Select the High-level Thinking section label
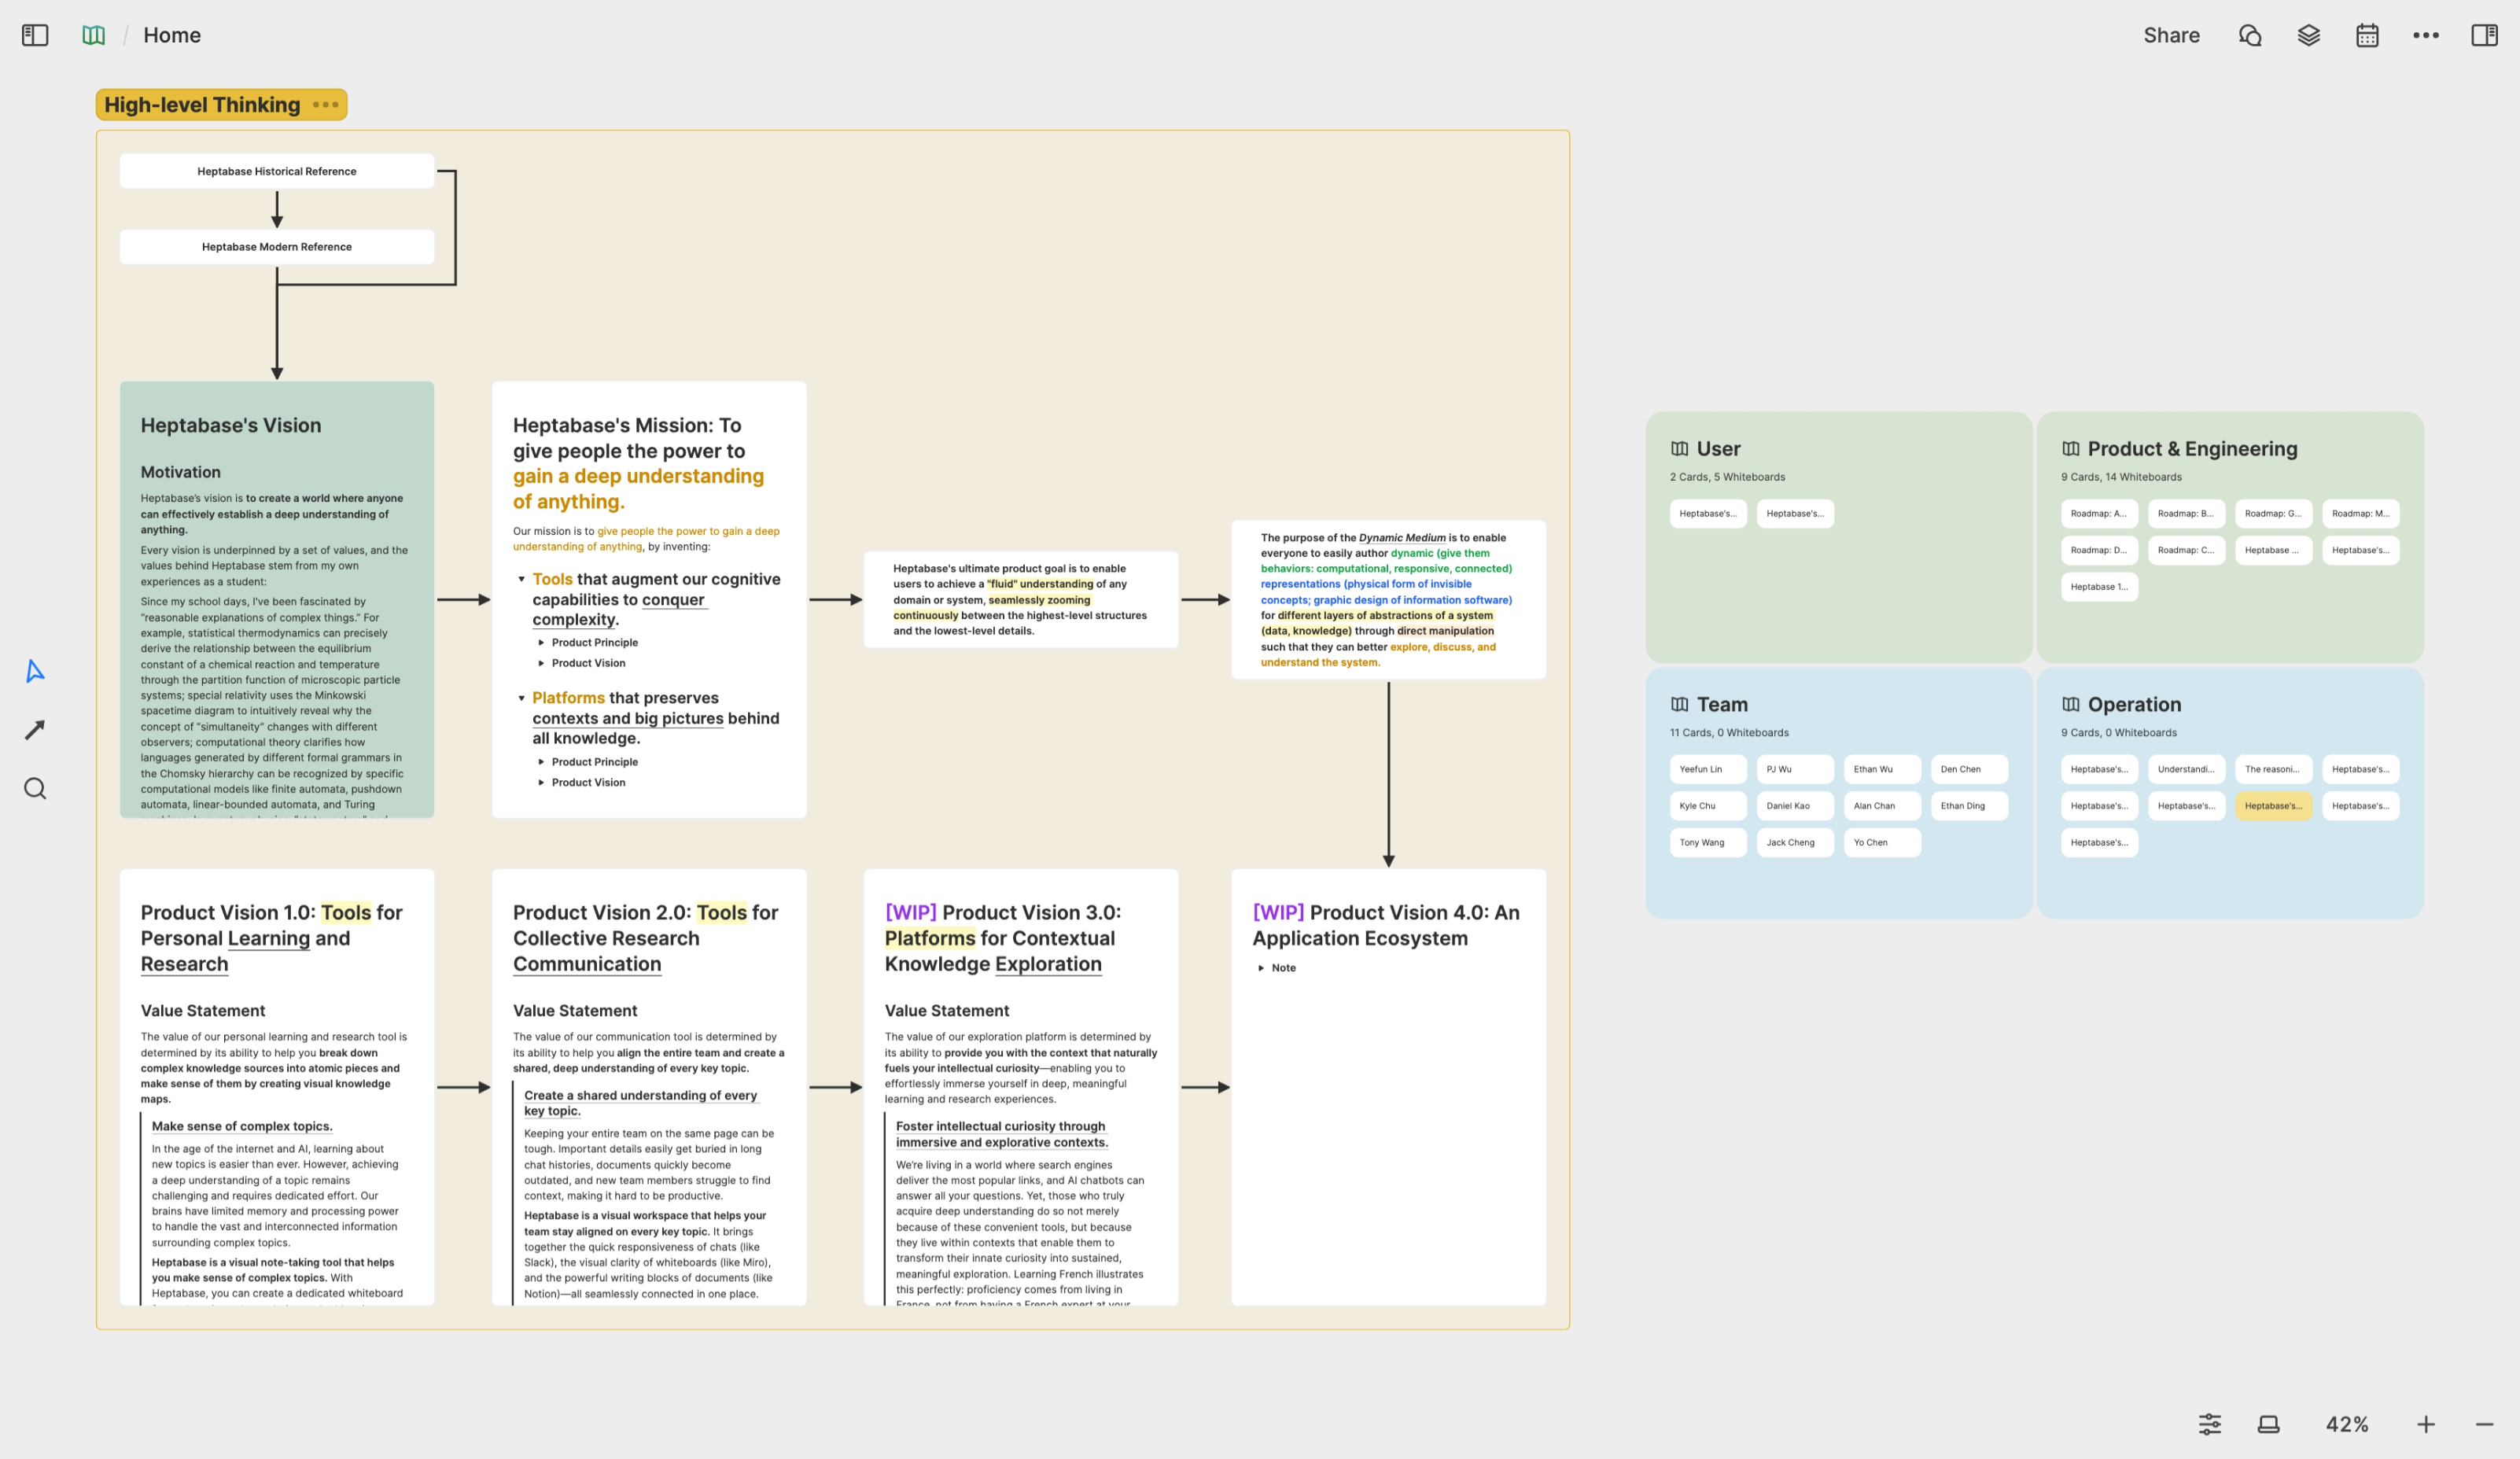The height and width of the screenshot is (1459, 2520). [x=202, y=104]
